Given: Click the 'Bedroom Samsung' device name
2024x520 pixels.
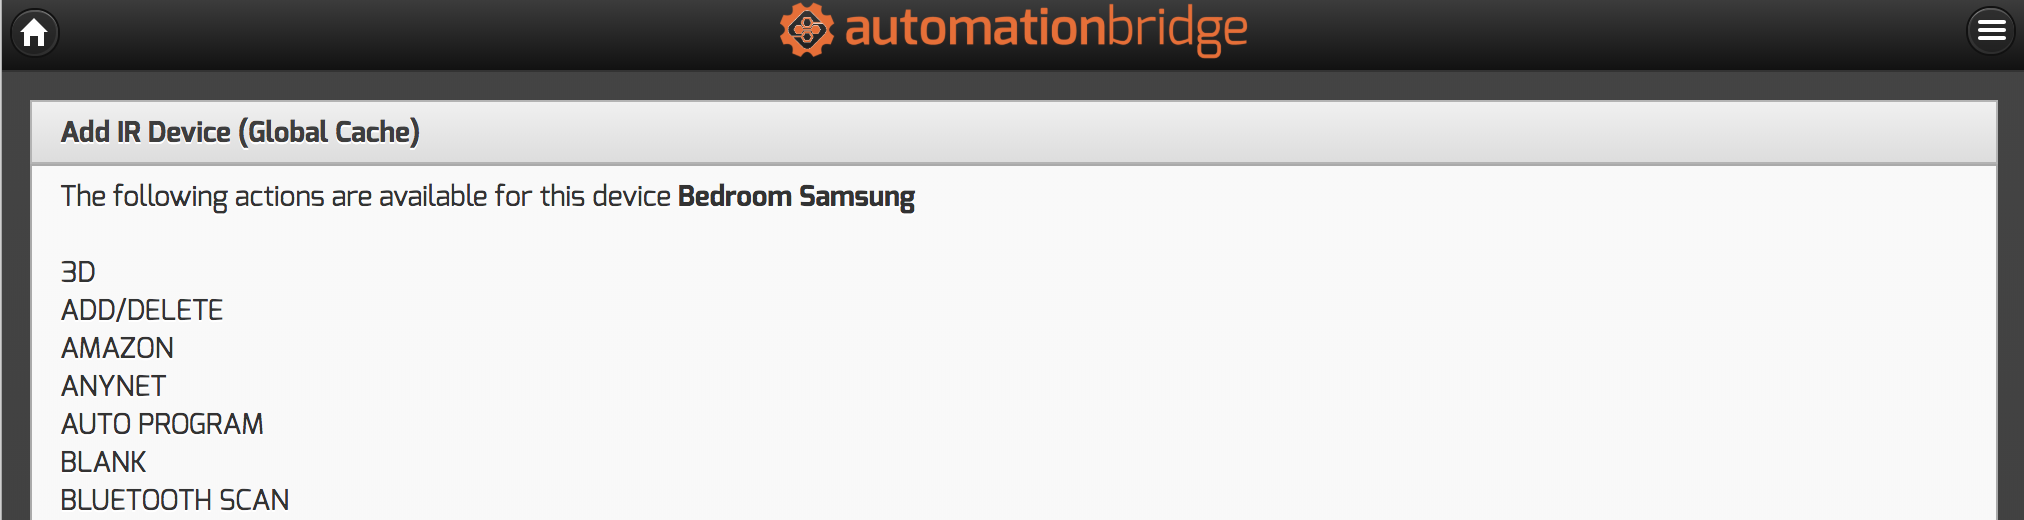Looking at the screenshot, I should click(796, 196).
